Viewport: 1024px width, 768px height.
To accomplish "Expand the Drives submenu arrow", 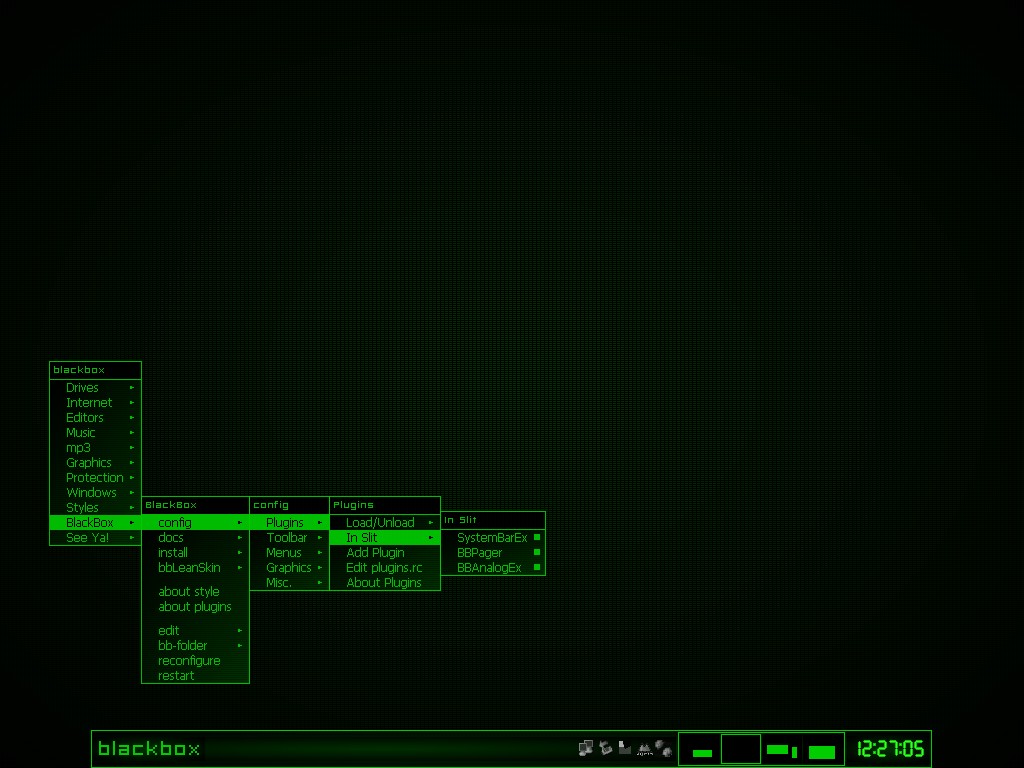I will 132,388.
